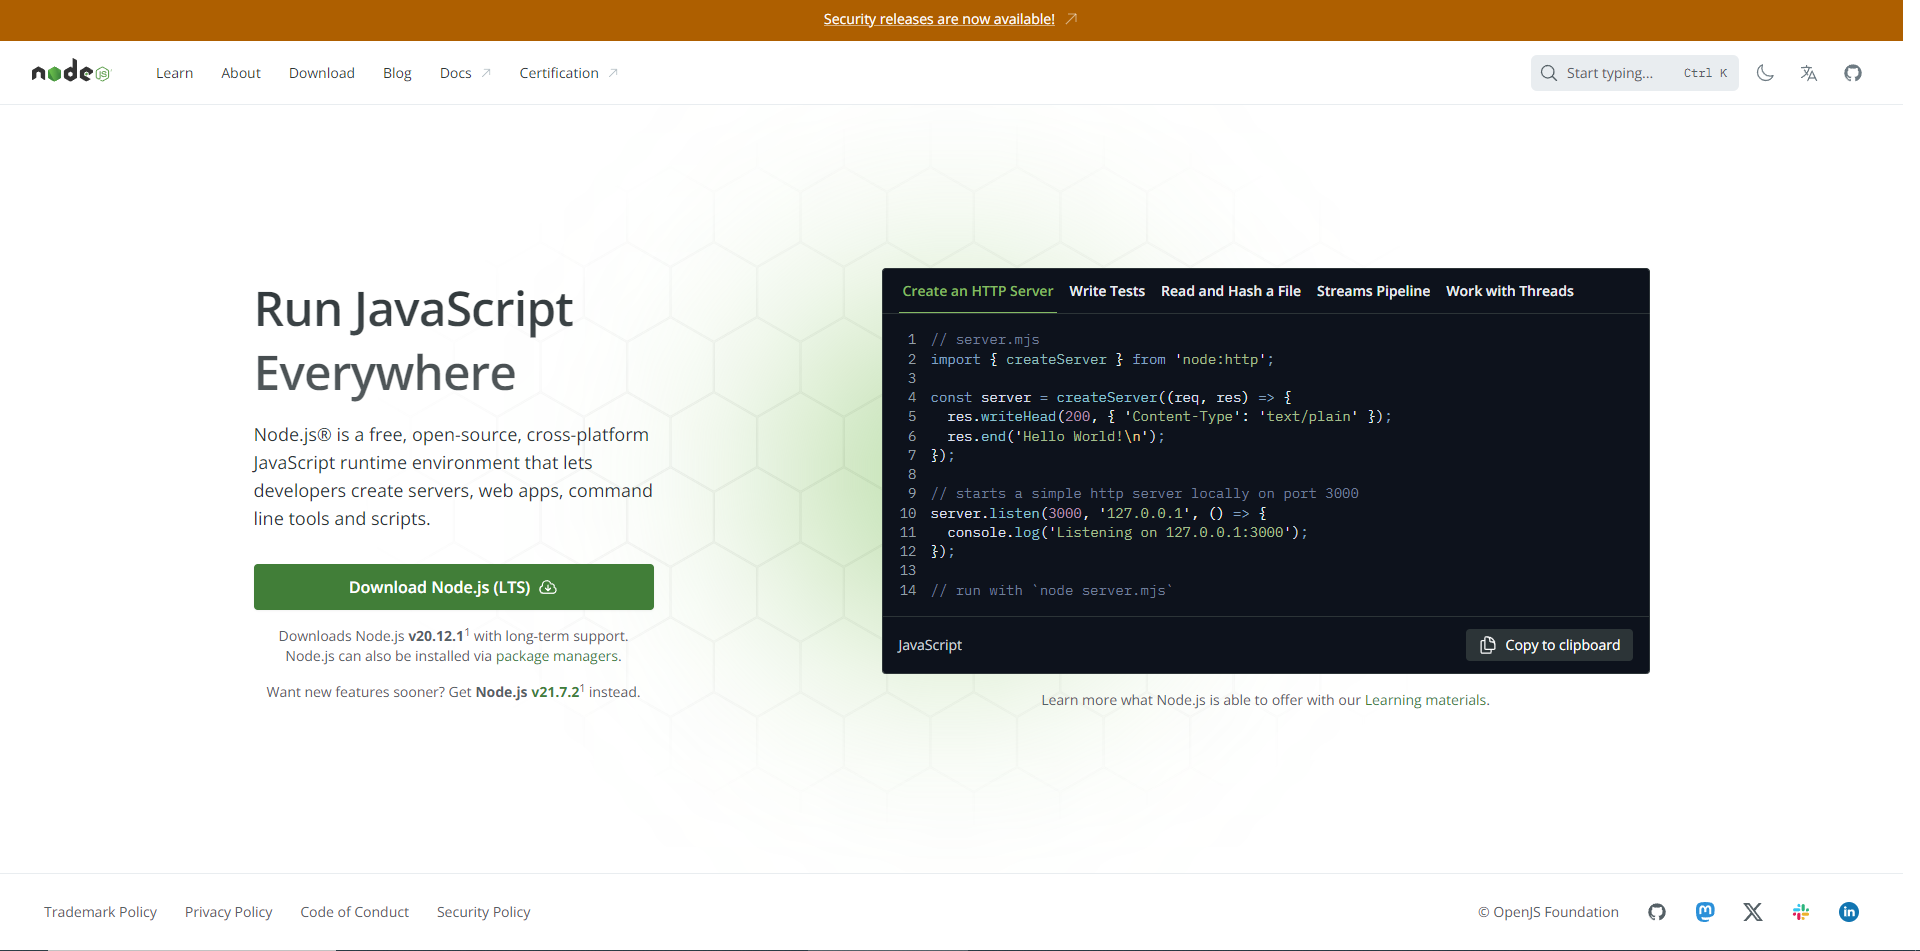Screen dimensions: 1920x951
Task: Click the Run JavaScript Everywhere heading
Action: [x=414, y=341]
